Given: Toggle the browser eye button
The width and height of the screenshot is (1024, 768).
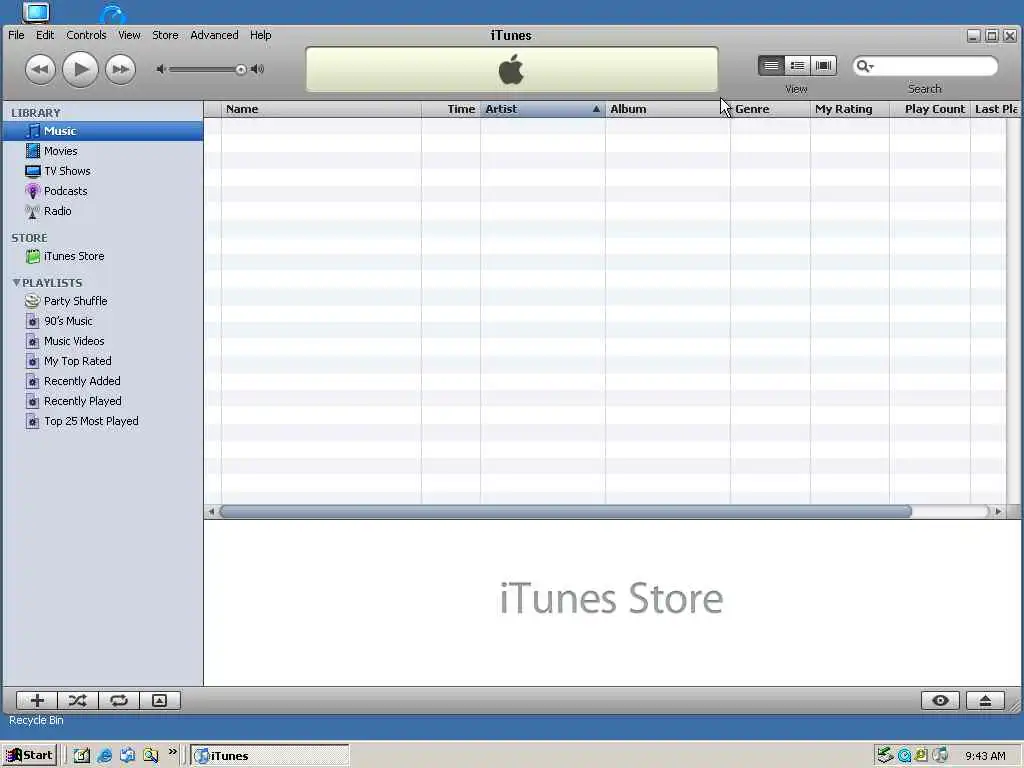Looking at the screenshot, I should click(940, 701).
